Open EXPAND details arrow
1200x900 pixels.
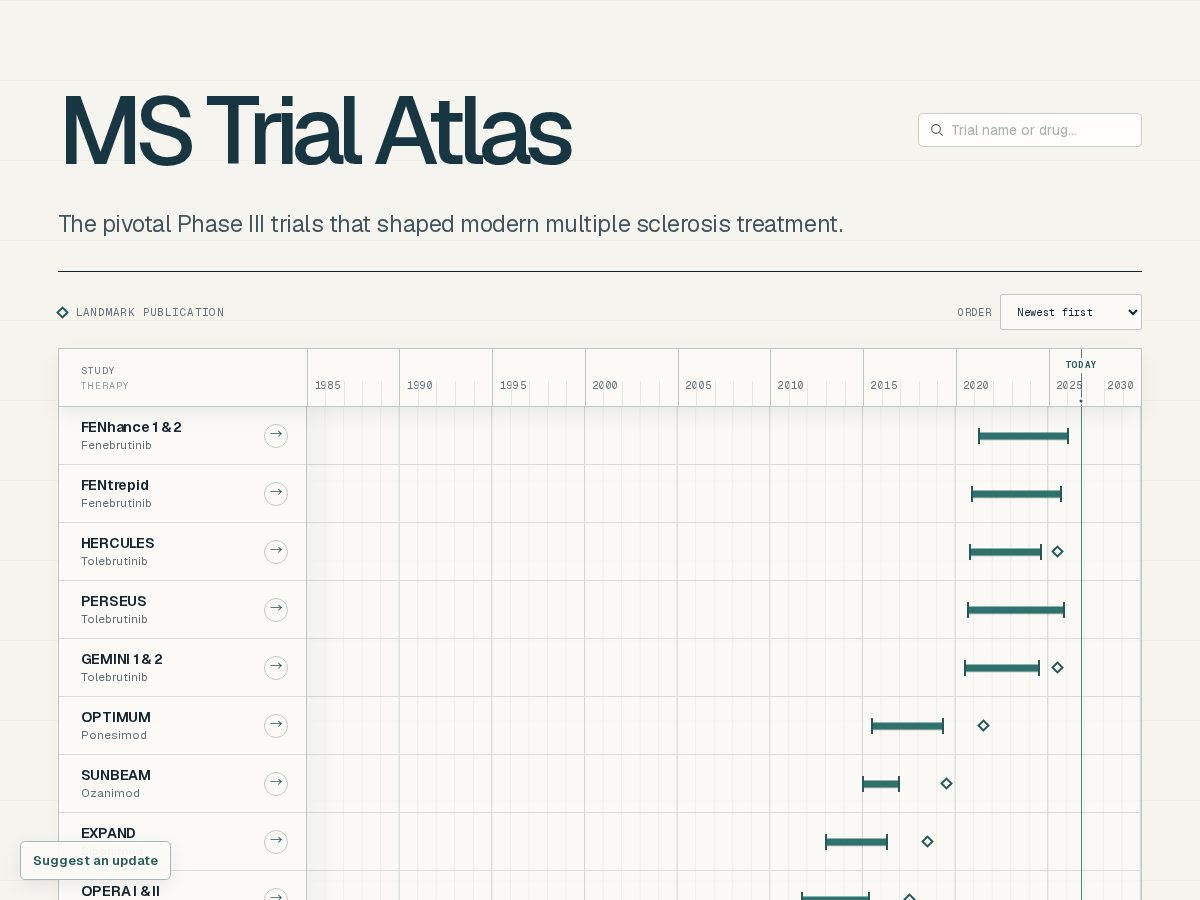(276, 841)
